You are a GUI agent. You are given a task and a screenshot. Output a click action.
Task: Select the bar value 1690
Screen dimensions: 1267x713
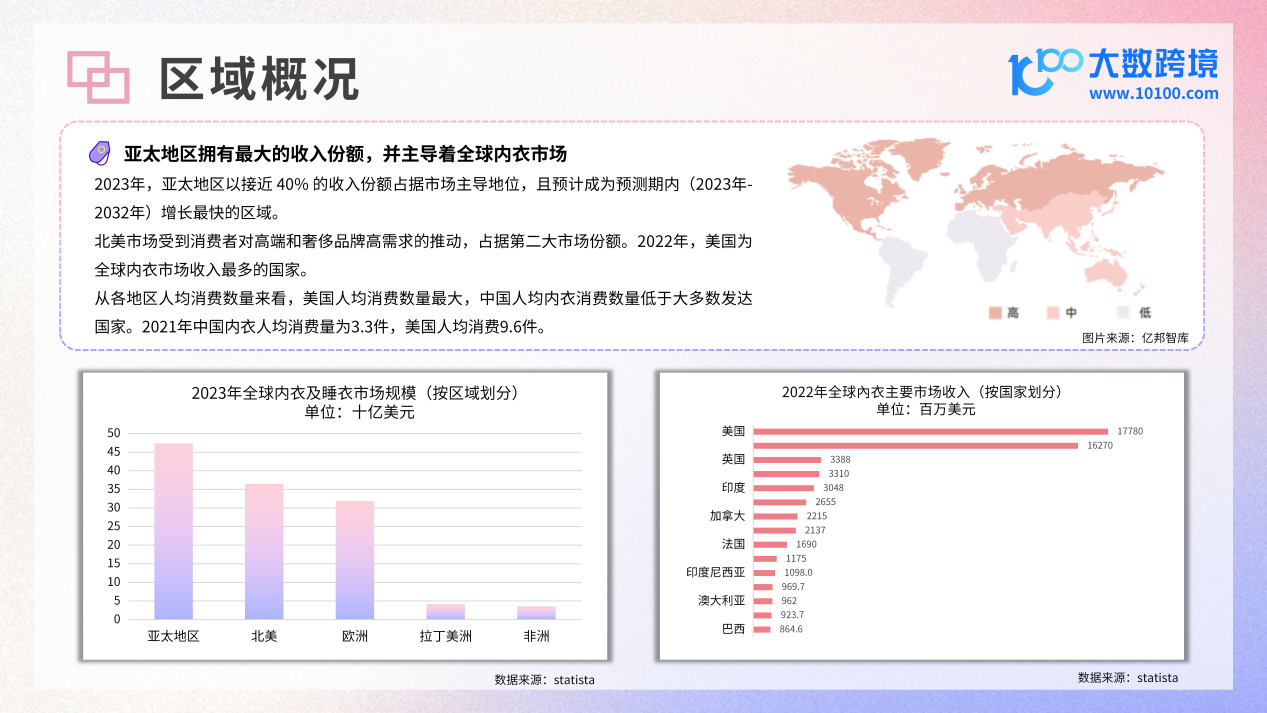[x=806, y=544]
